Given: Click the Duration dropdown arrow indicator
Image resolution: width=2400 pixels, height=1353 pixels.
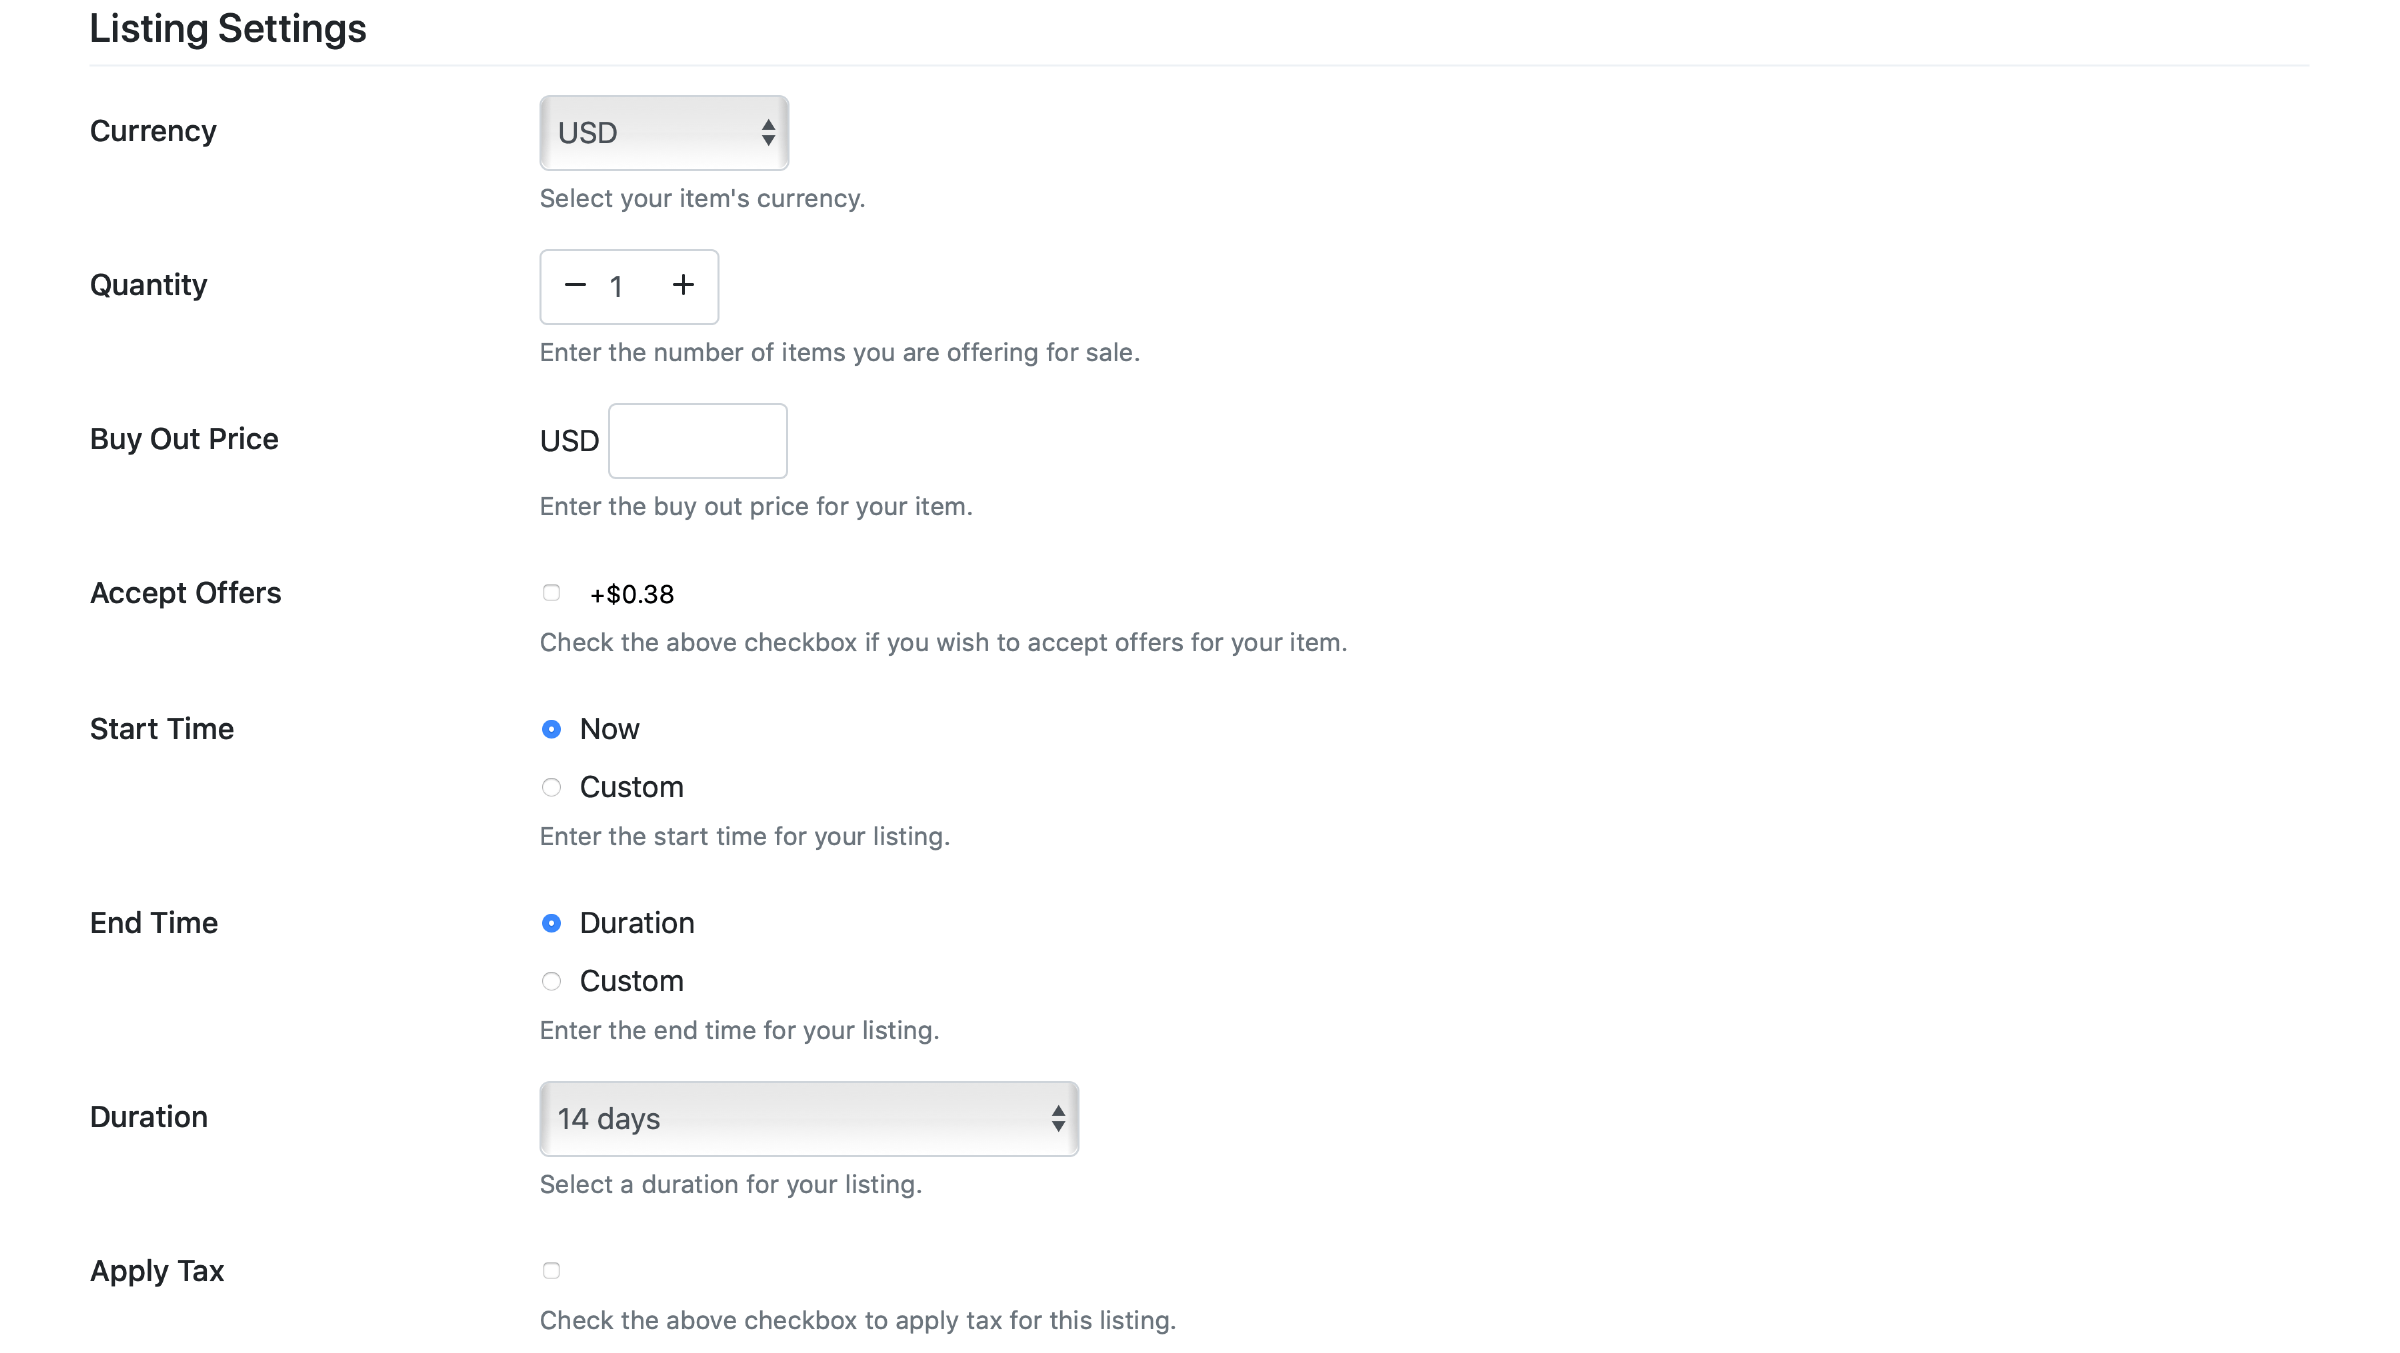Looking at the screenshot, I should (x=1058, y=1119).
